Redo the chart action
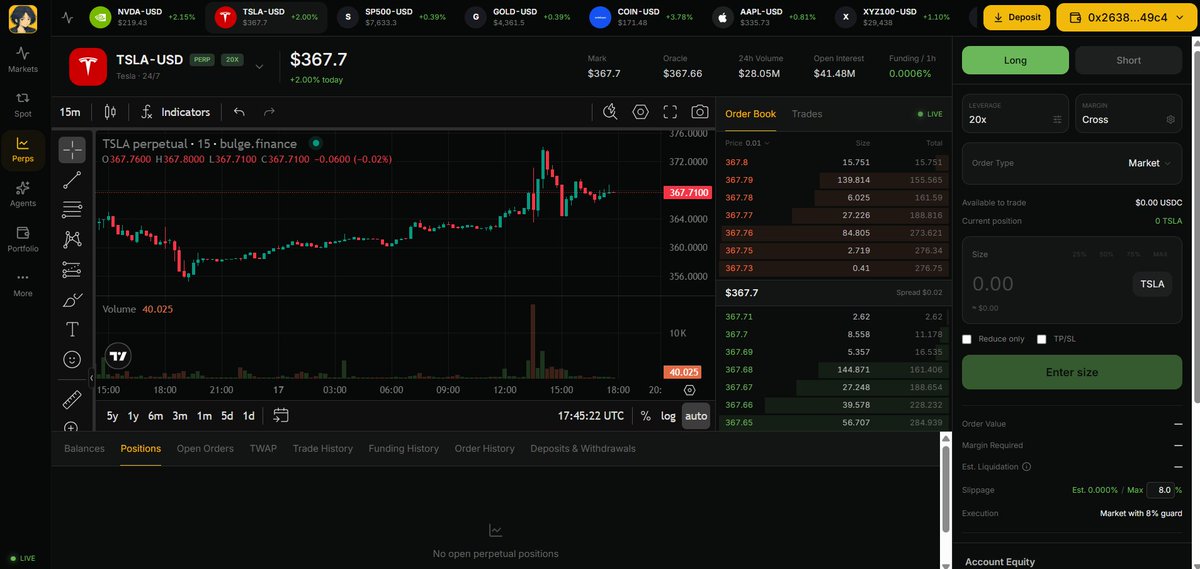This screenshot has width=1200, height=569. [269, 112]
